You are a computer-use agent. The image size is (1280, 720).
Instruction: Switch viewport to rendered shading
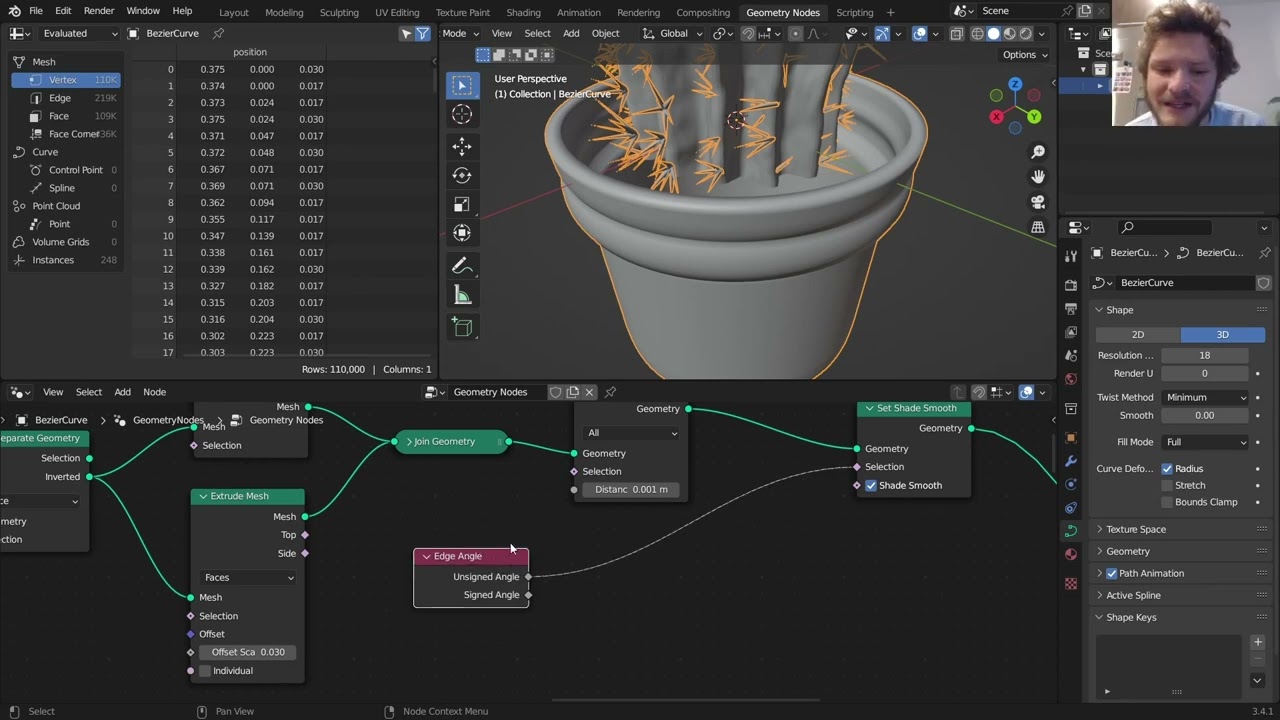pos(1025,33)
